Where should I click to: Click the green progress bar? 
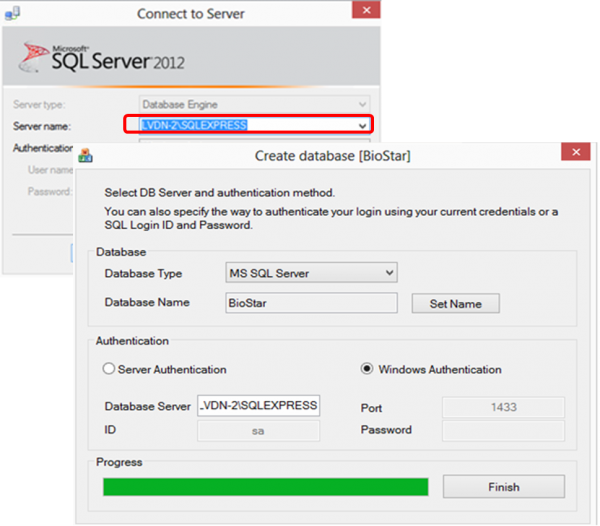[265, 487]
